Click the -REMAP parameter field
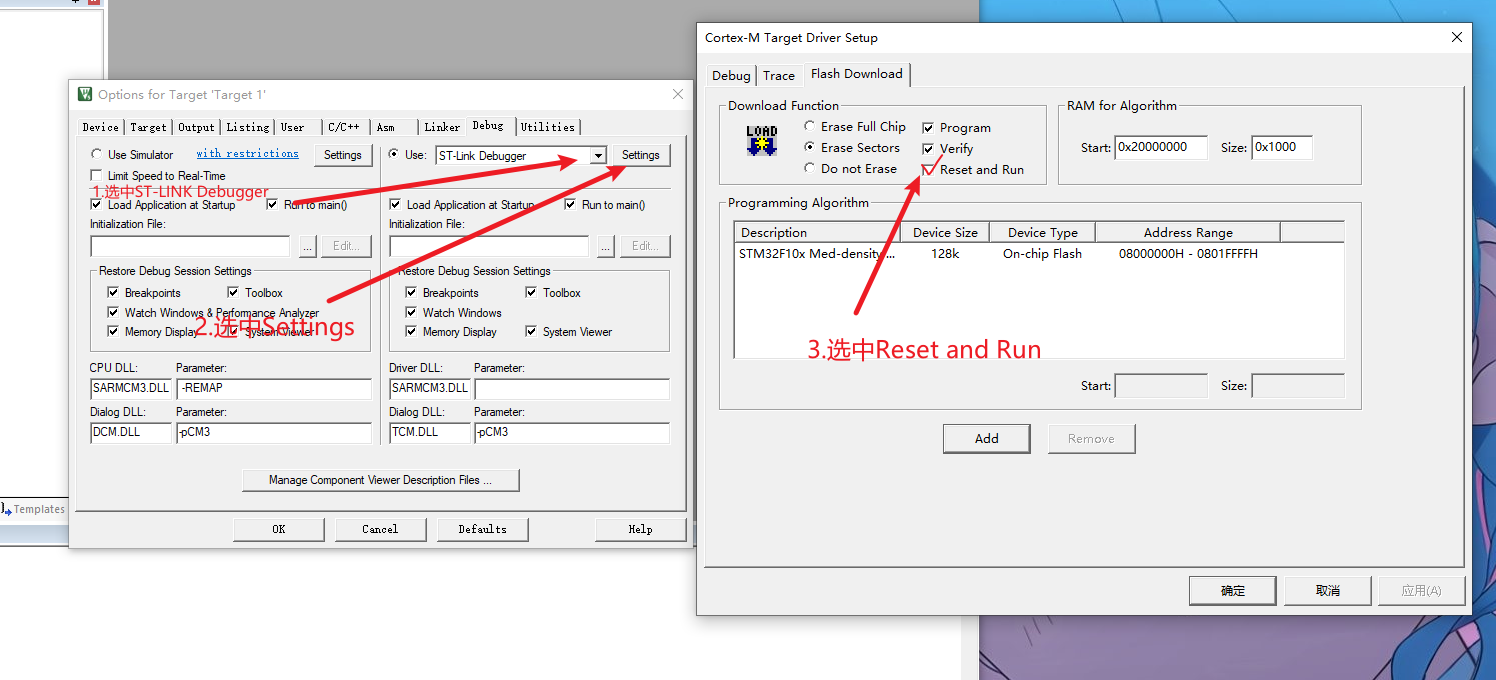Screen dimensions: 1496x680 pyautogui.click(x=273, y=388)
